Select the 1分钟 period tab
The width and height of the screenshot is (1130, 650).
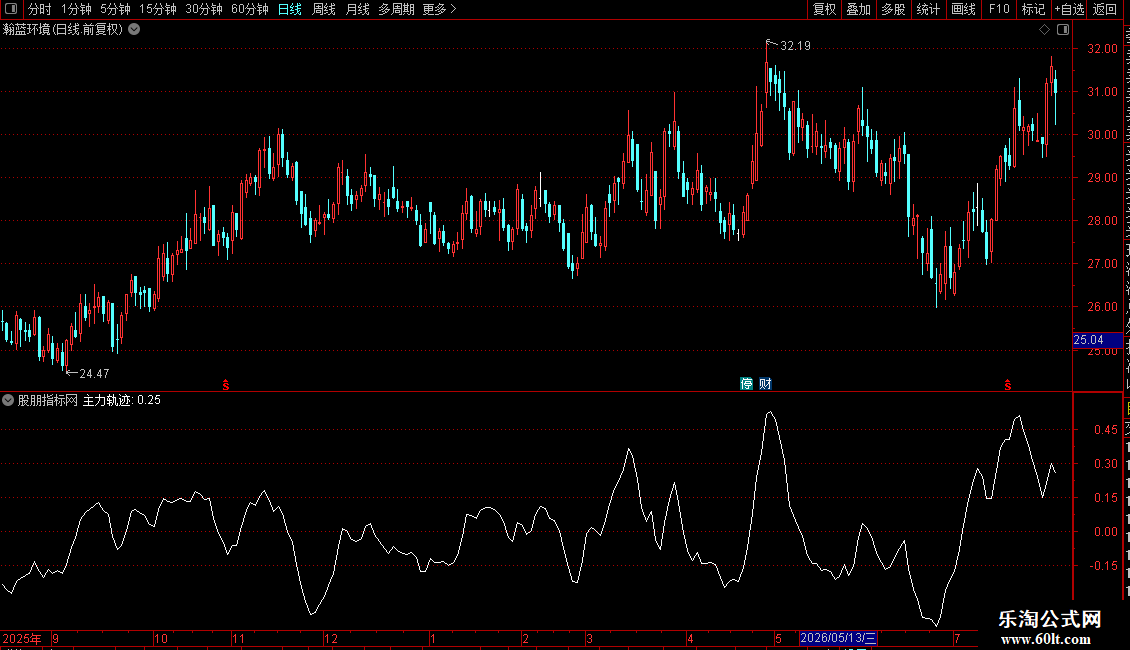coord(76,9)
